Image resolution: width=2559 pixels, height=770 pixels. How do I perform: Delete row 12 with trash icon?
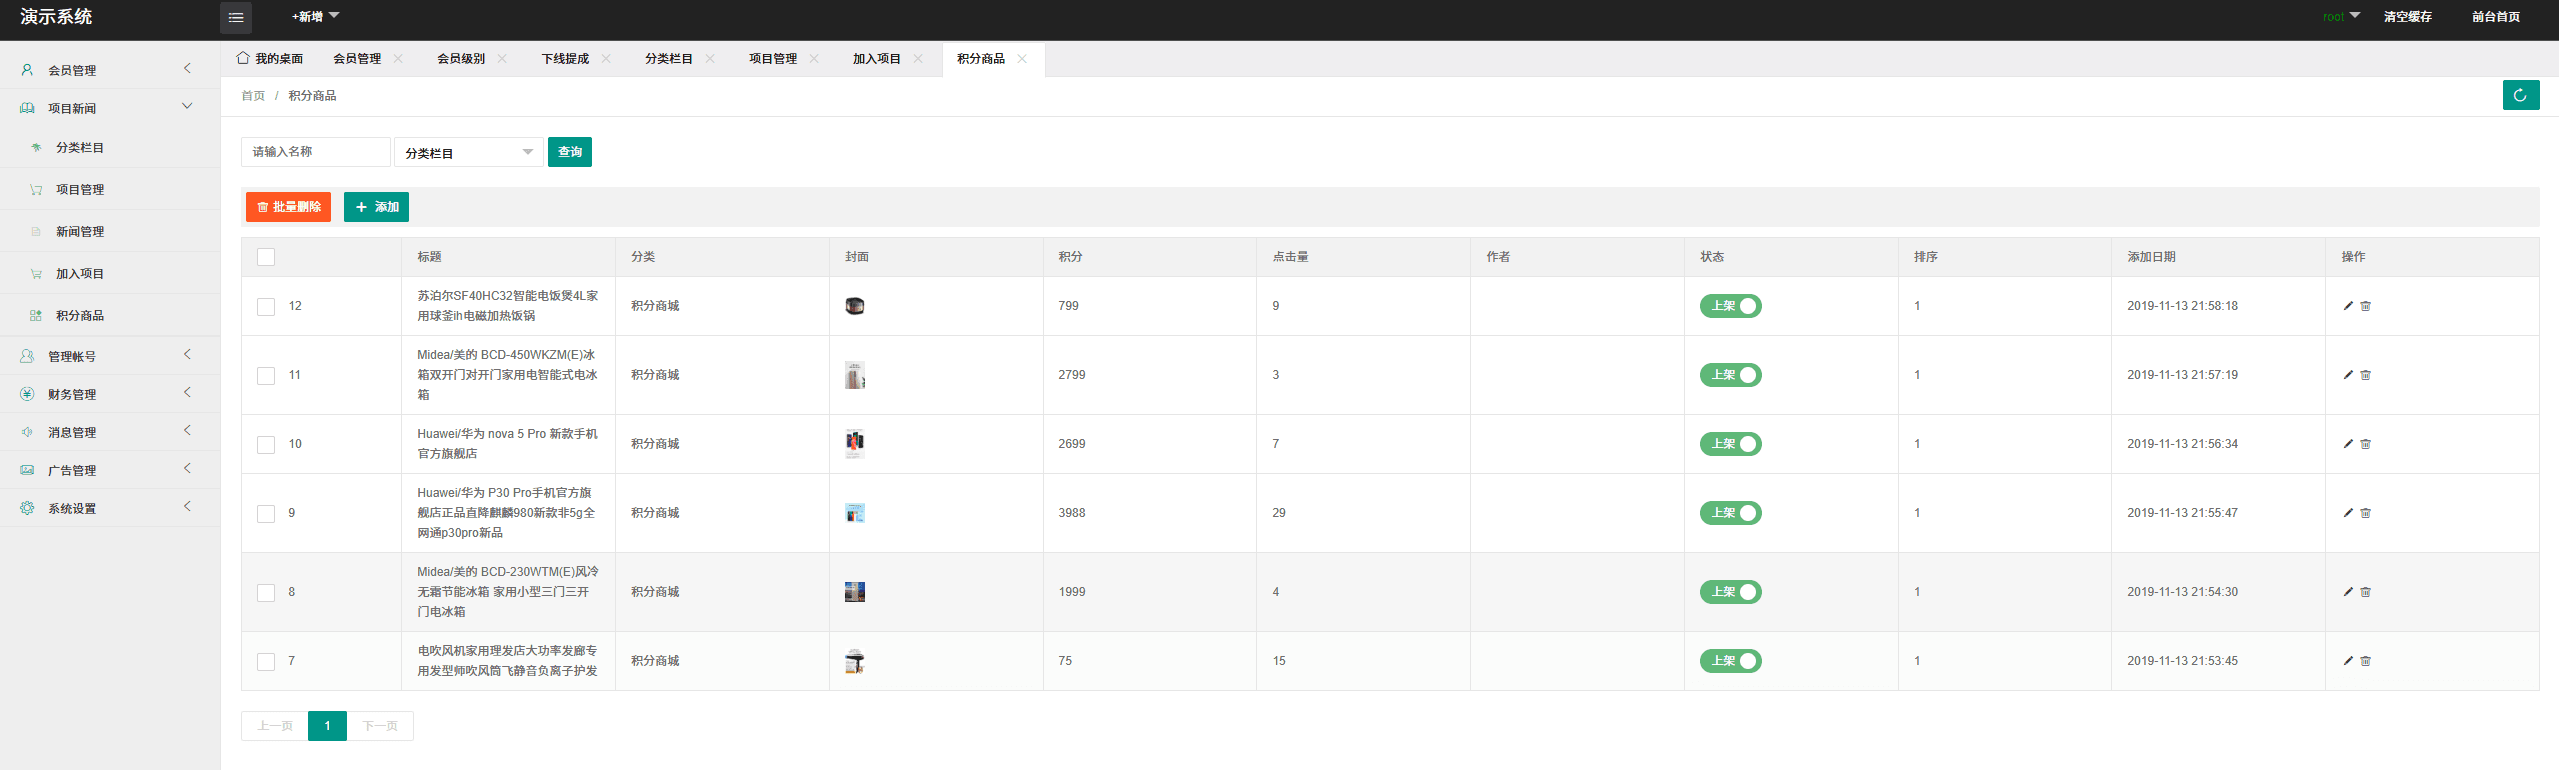(x=2366, y=306)
